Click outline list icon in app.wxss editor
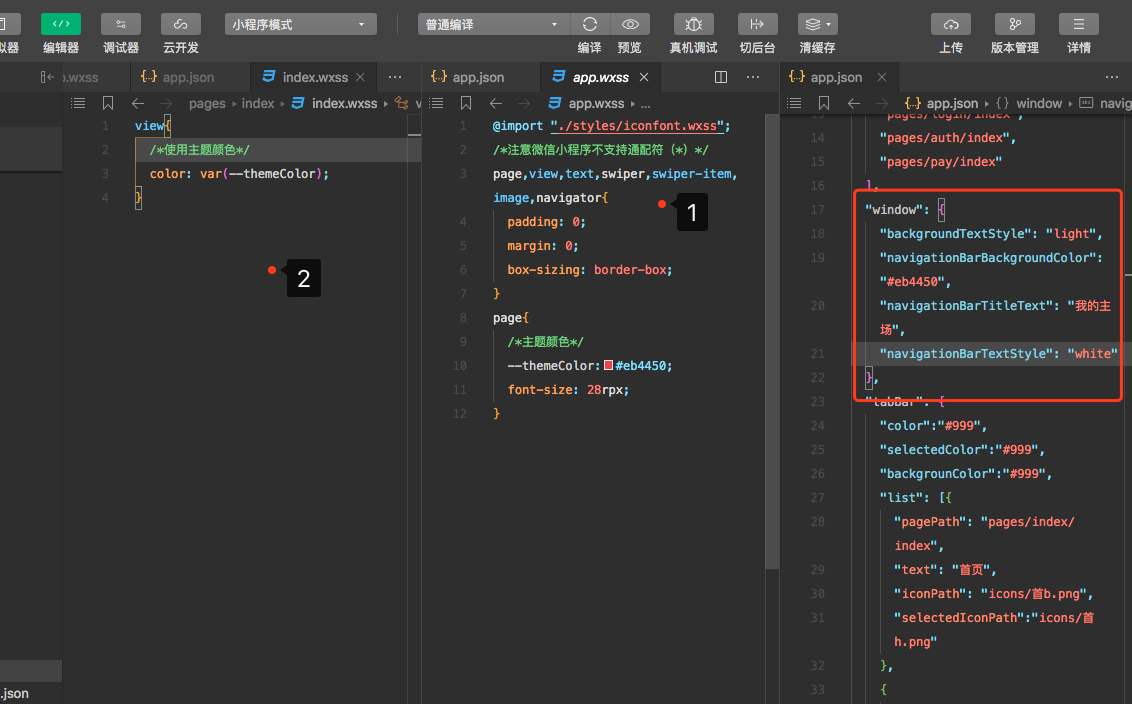Screen dimensions: 1132x704 tap(436, 103)
